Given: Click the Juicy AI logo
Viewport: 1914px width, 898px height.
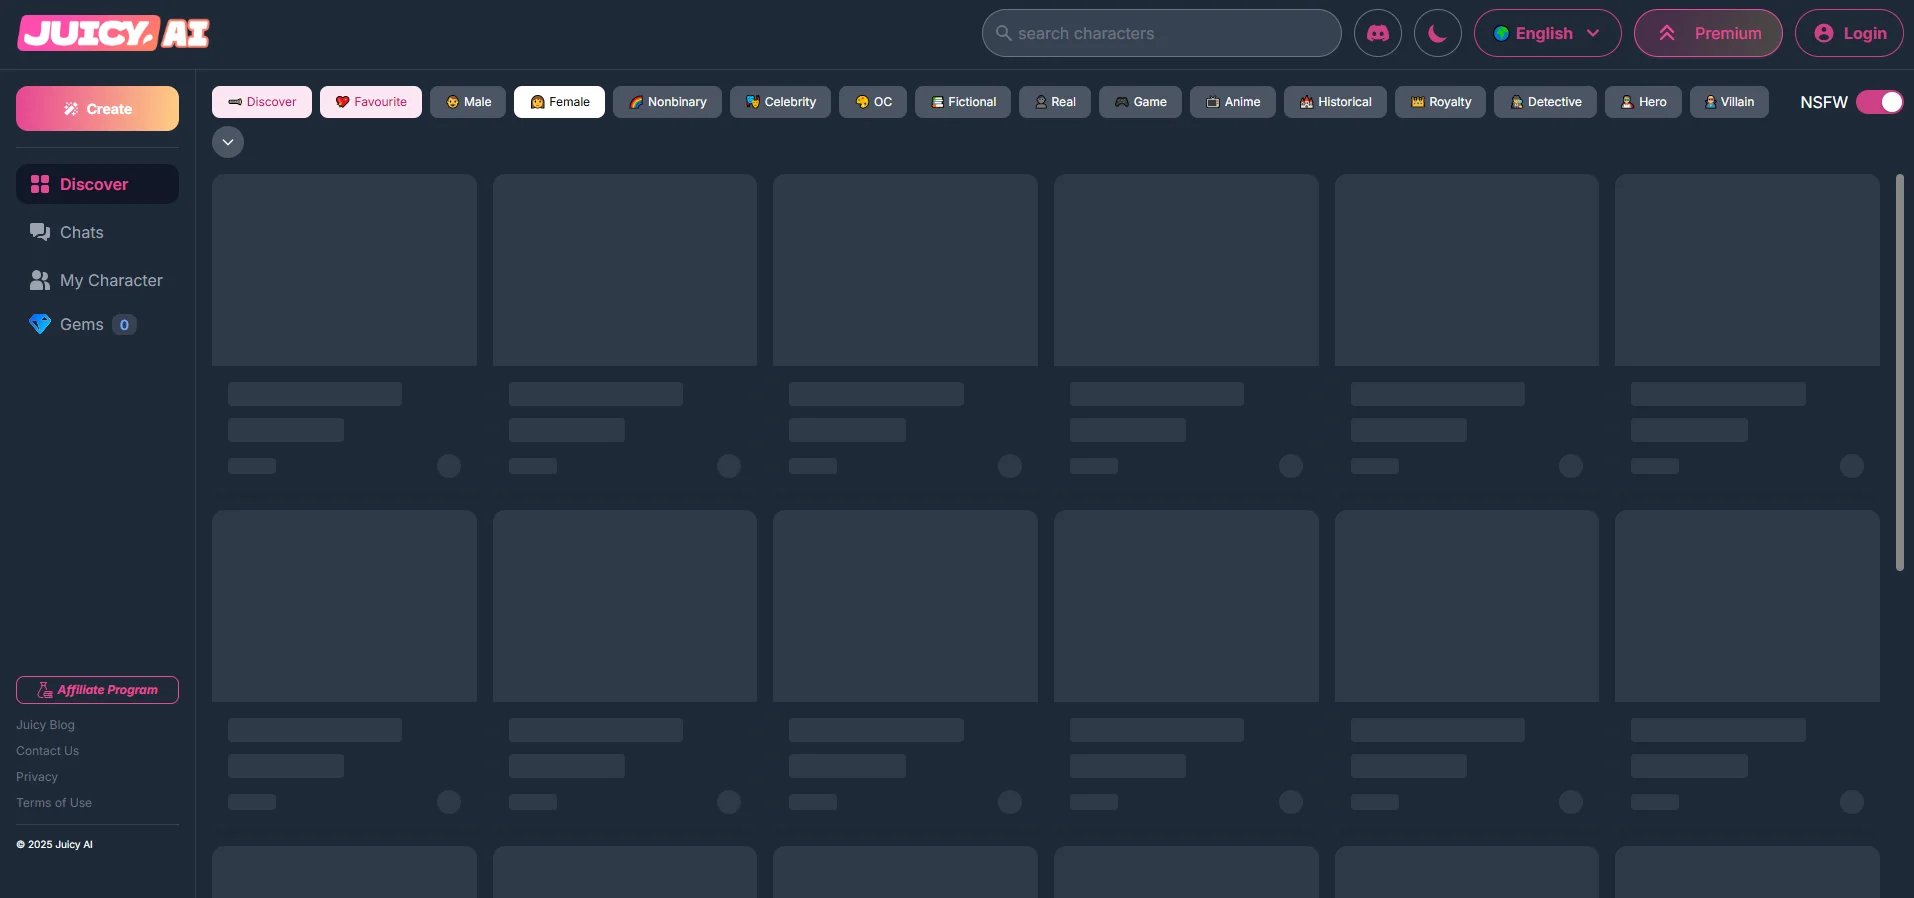Looking at the screenshot, I should 113,33.
